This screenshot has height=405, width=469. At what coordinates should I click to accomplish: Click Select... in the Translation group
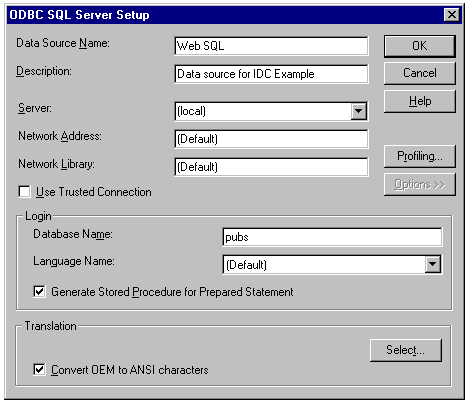[x=406, y=350]
